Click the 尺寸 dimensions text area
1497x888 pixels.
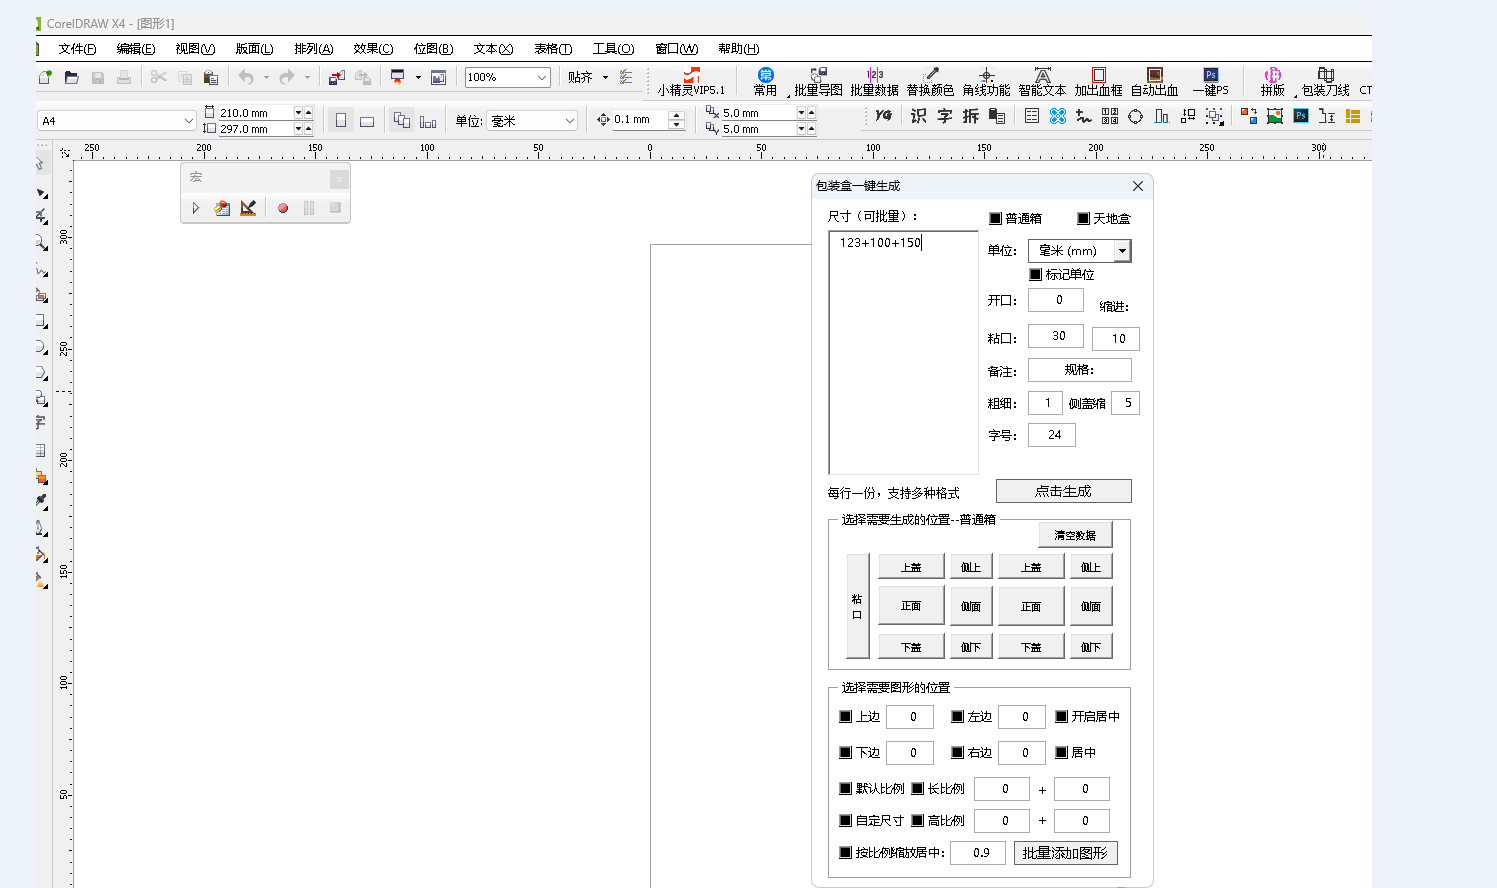903,352
